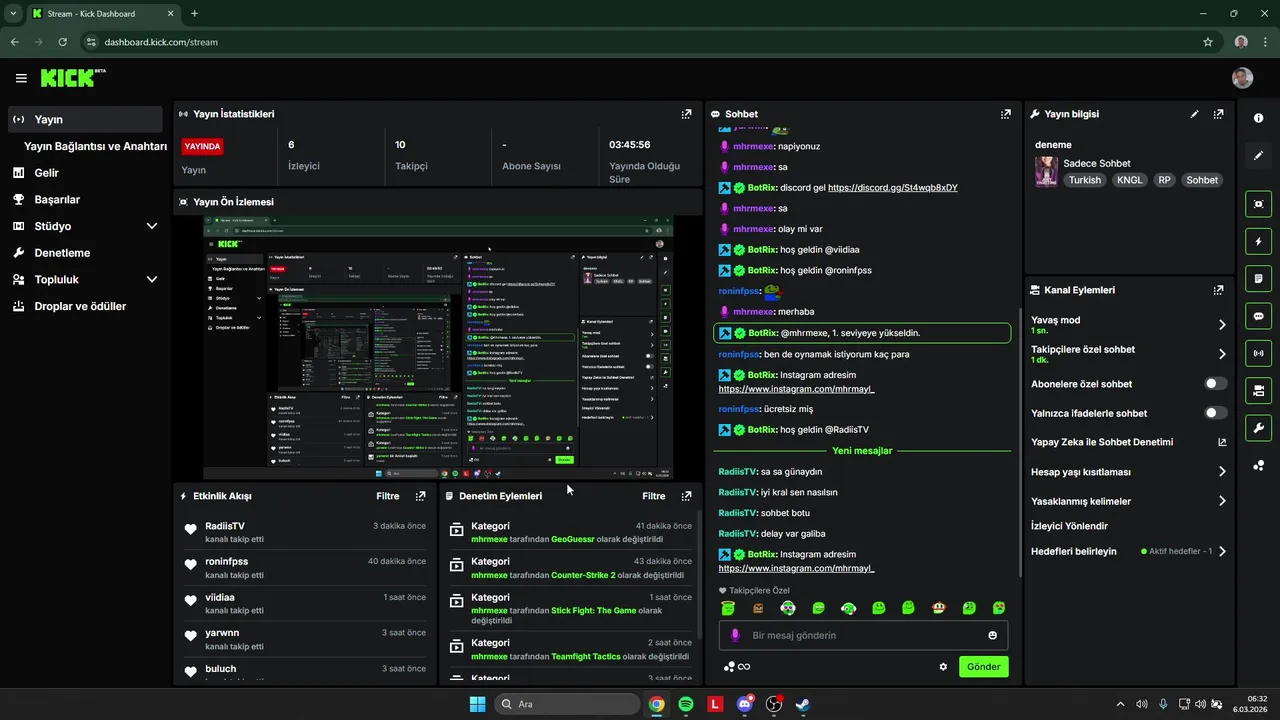
Task: Open the last Instagram link in chat
Action: click(796, 568)
